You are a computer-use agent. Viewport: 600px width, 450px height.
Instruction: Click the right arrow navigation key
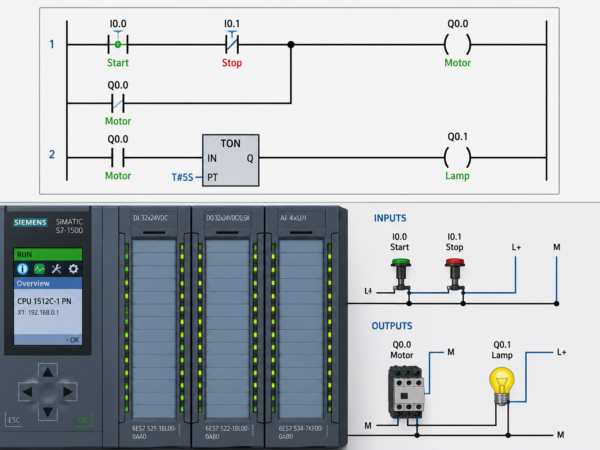[68, 392]
